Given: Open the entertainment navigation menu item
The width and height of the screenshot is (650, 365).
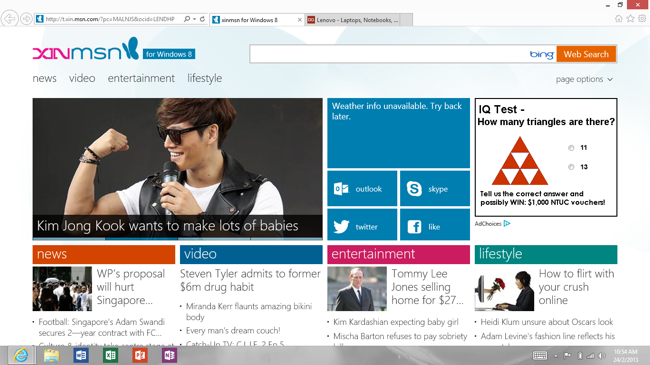Looking at the screenshot, I should 141,78.
